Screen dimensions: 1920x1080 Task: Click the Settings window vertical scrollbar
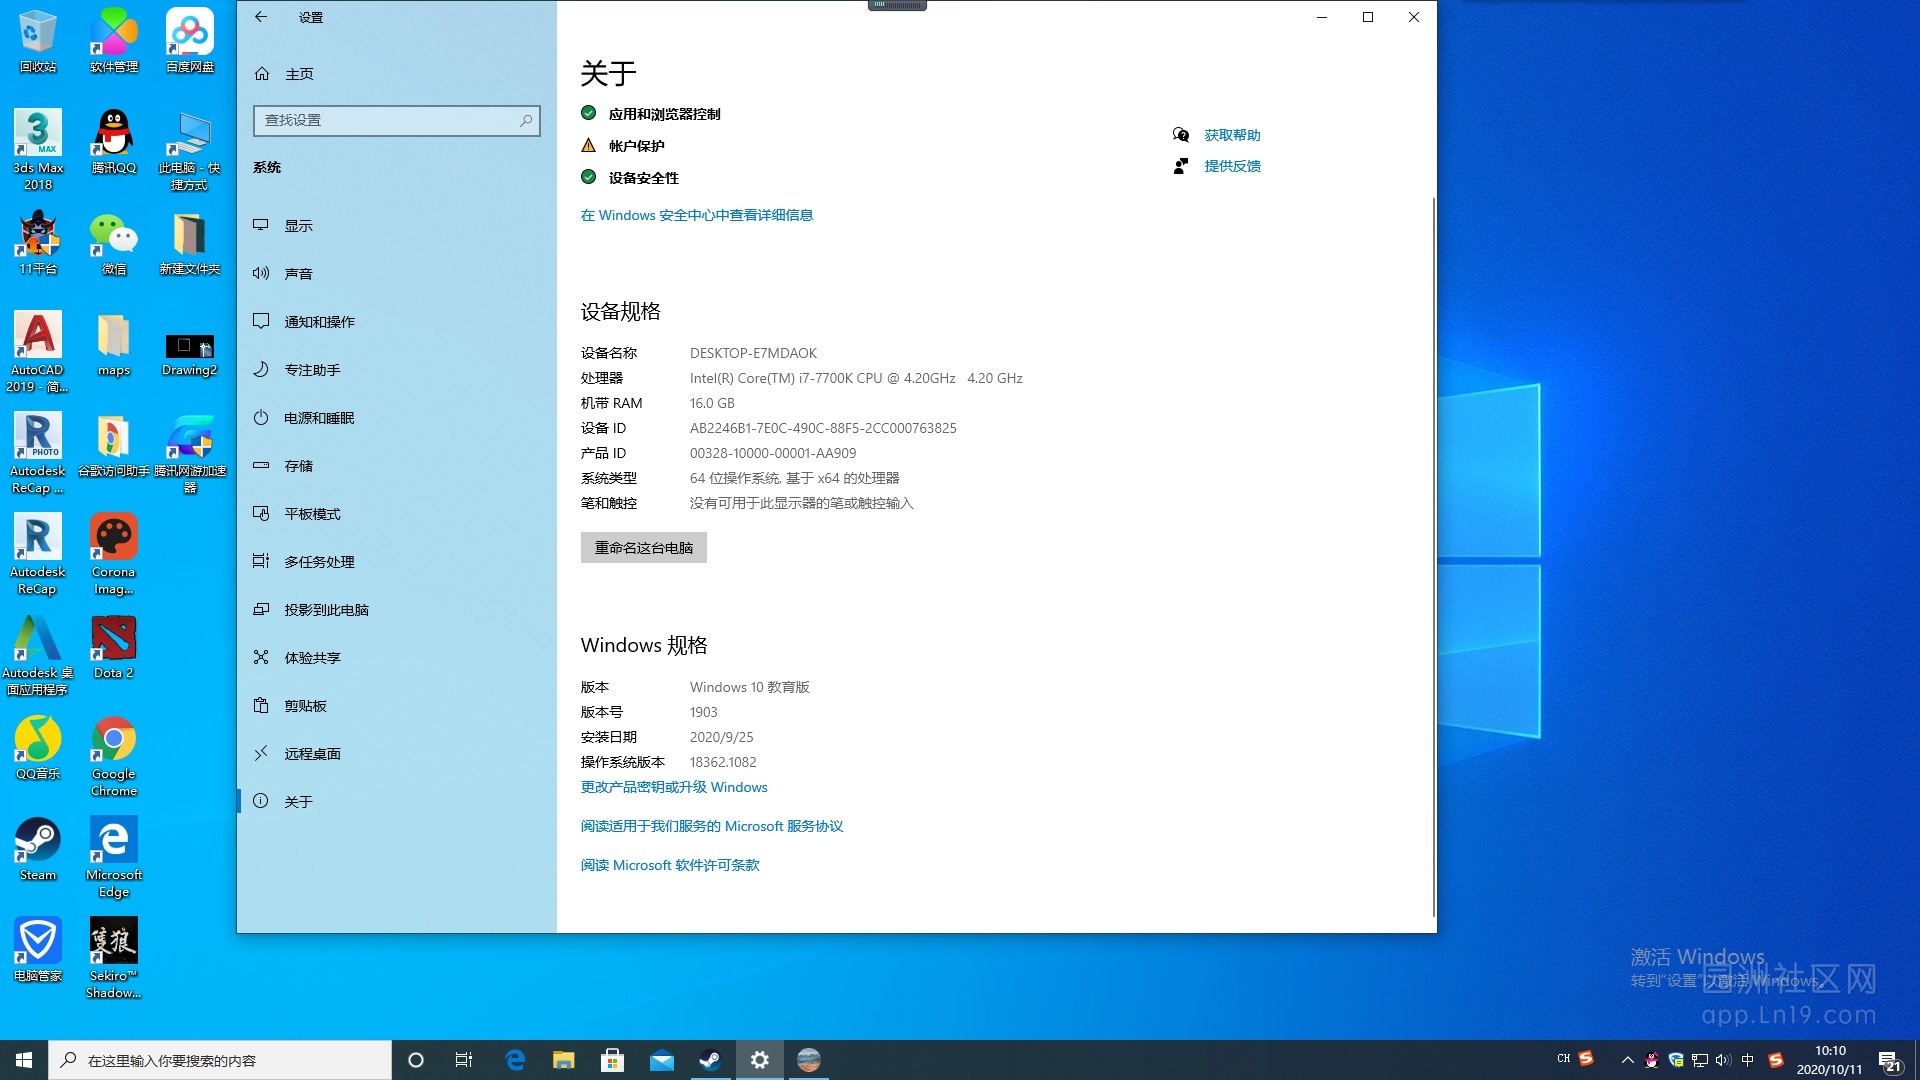[1434, 550]
